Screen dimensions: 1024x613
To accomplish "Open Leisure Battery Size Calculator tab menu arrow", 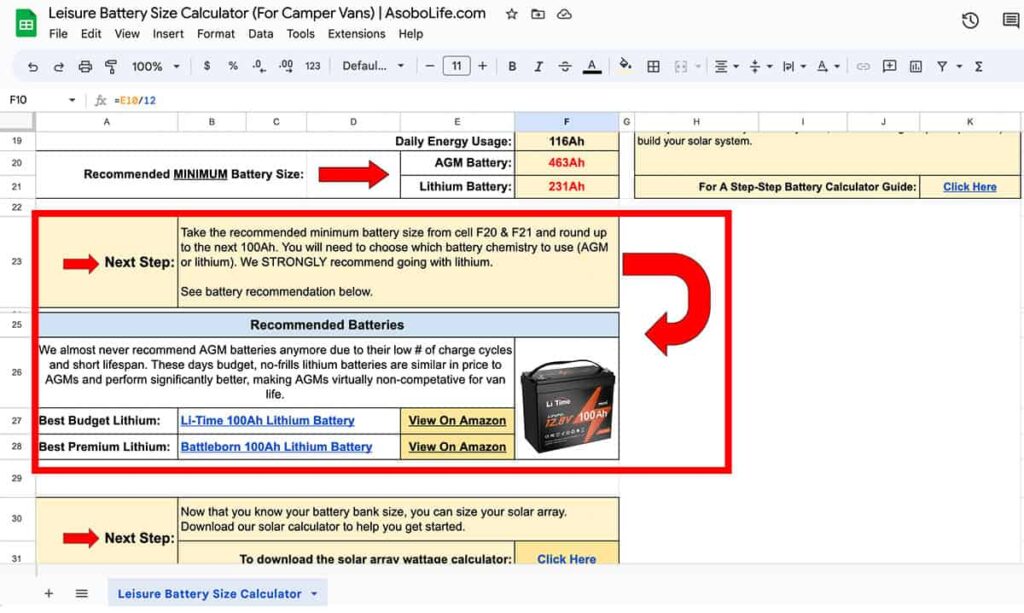I will click(314, 593).
